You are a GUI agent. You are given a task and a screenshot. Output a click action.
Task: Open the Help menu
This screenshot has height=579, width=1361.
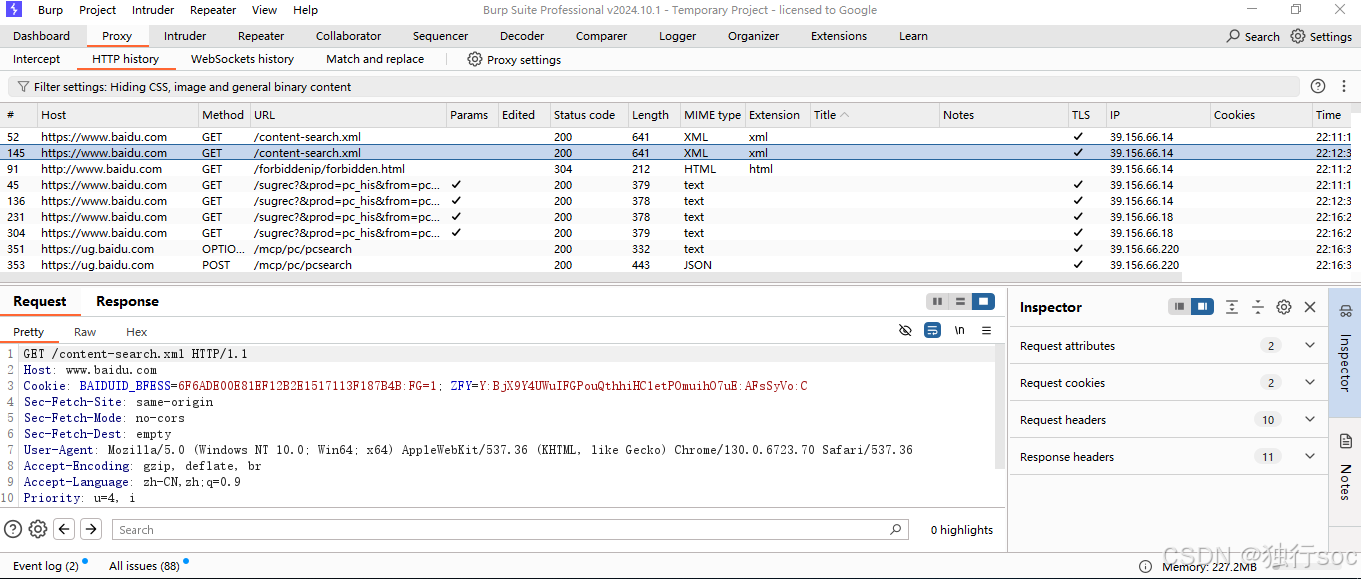click(306, 10)
